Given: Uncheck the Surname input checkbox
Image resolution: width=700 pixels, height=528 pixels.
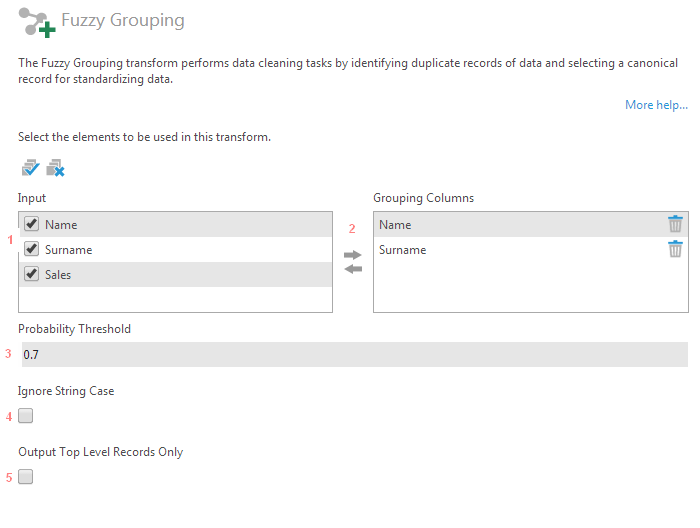Looking at the screenshot, I should coord(32,249).
